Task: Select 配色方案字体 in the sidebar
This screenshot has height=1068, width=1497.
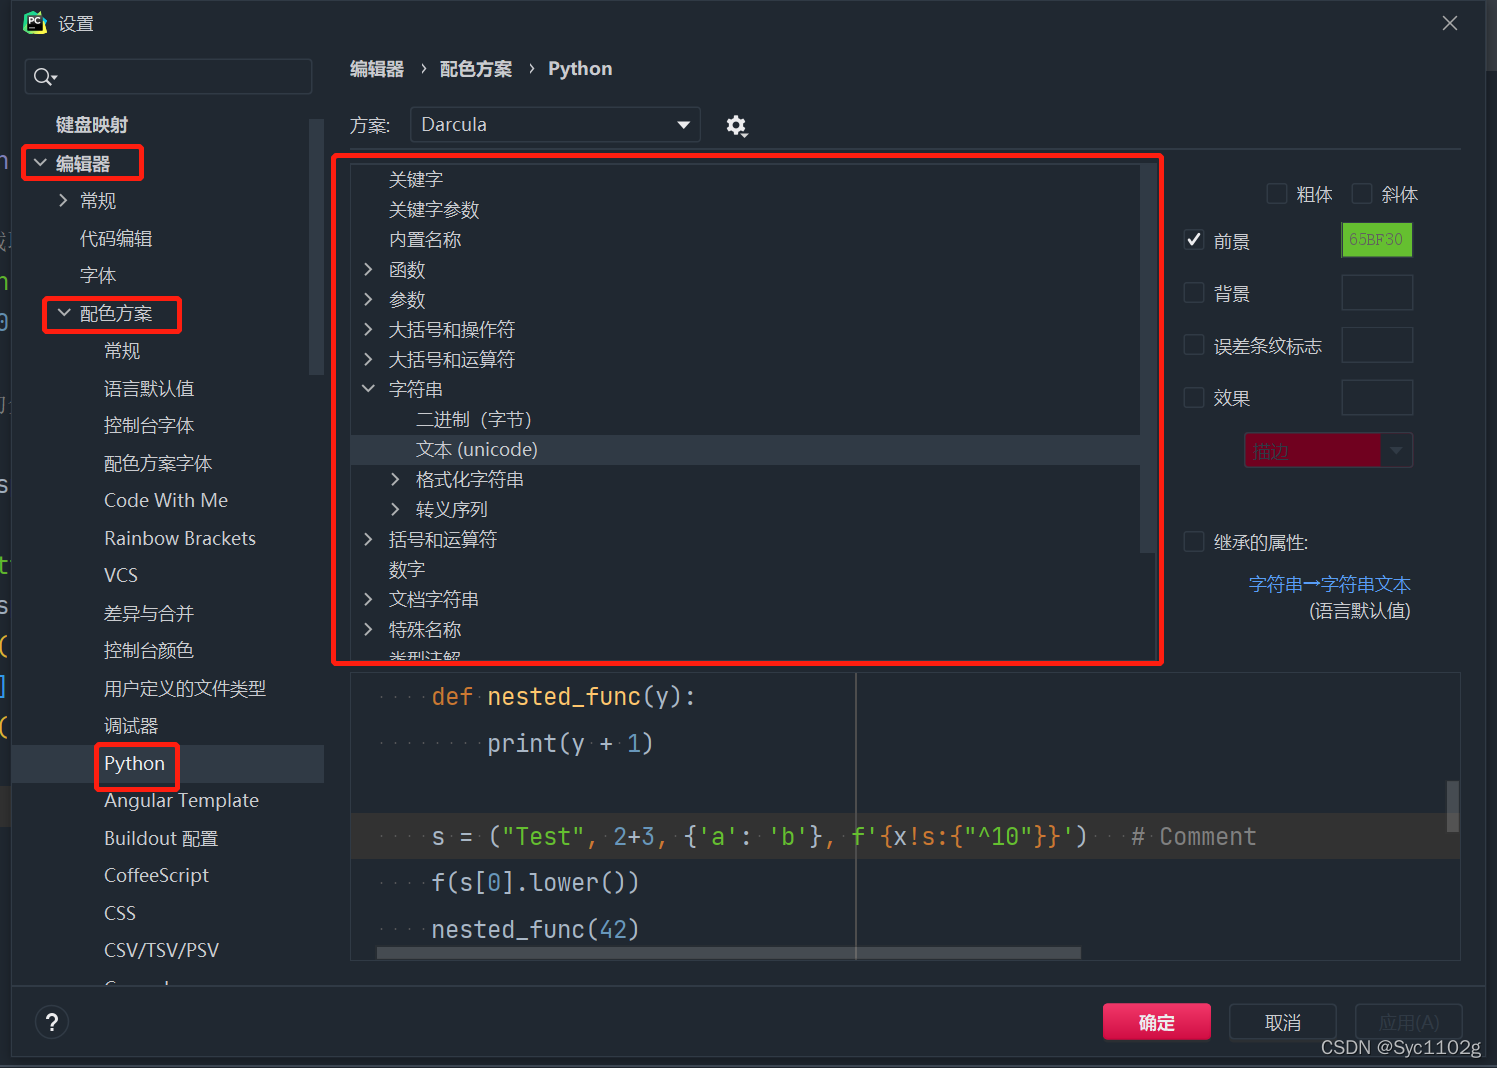Action: coord(158,463)
